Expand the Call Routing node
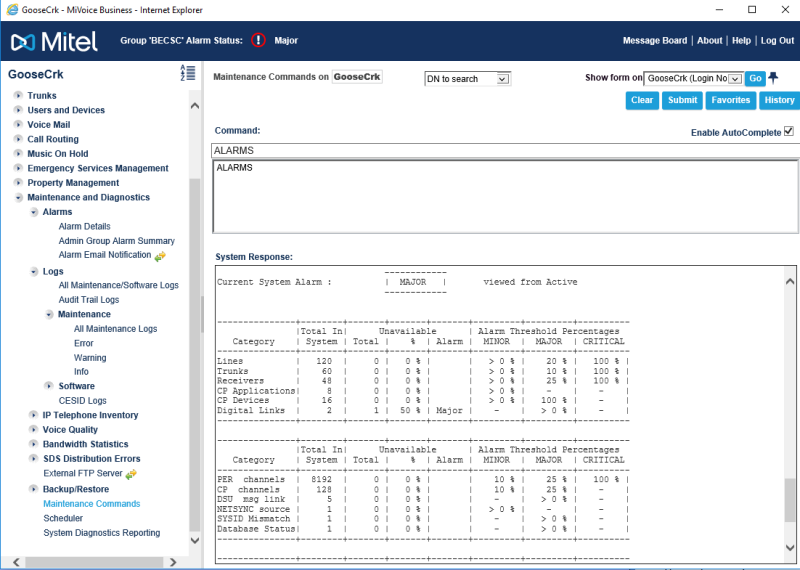800x570 pixels. tap(18, 139)
